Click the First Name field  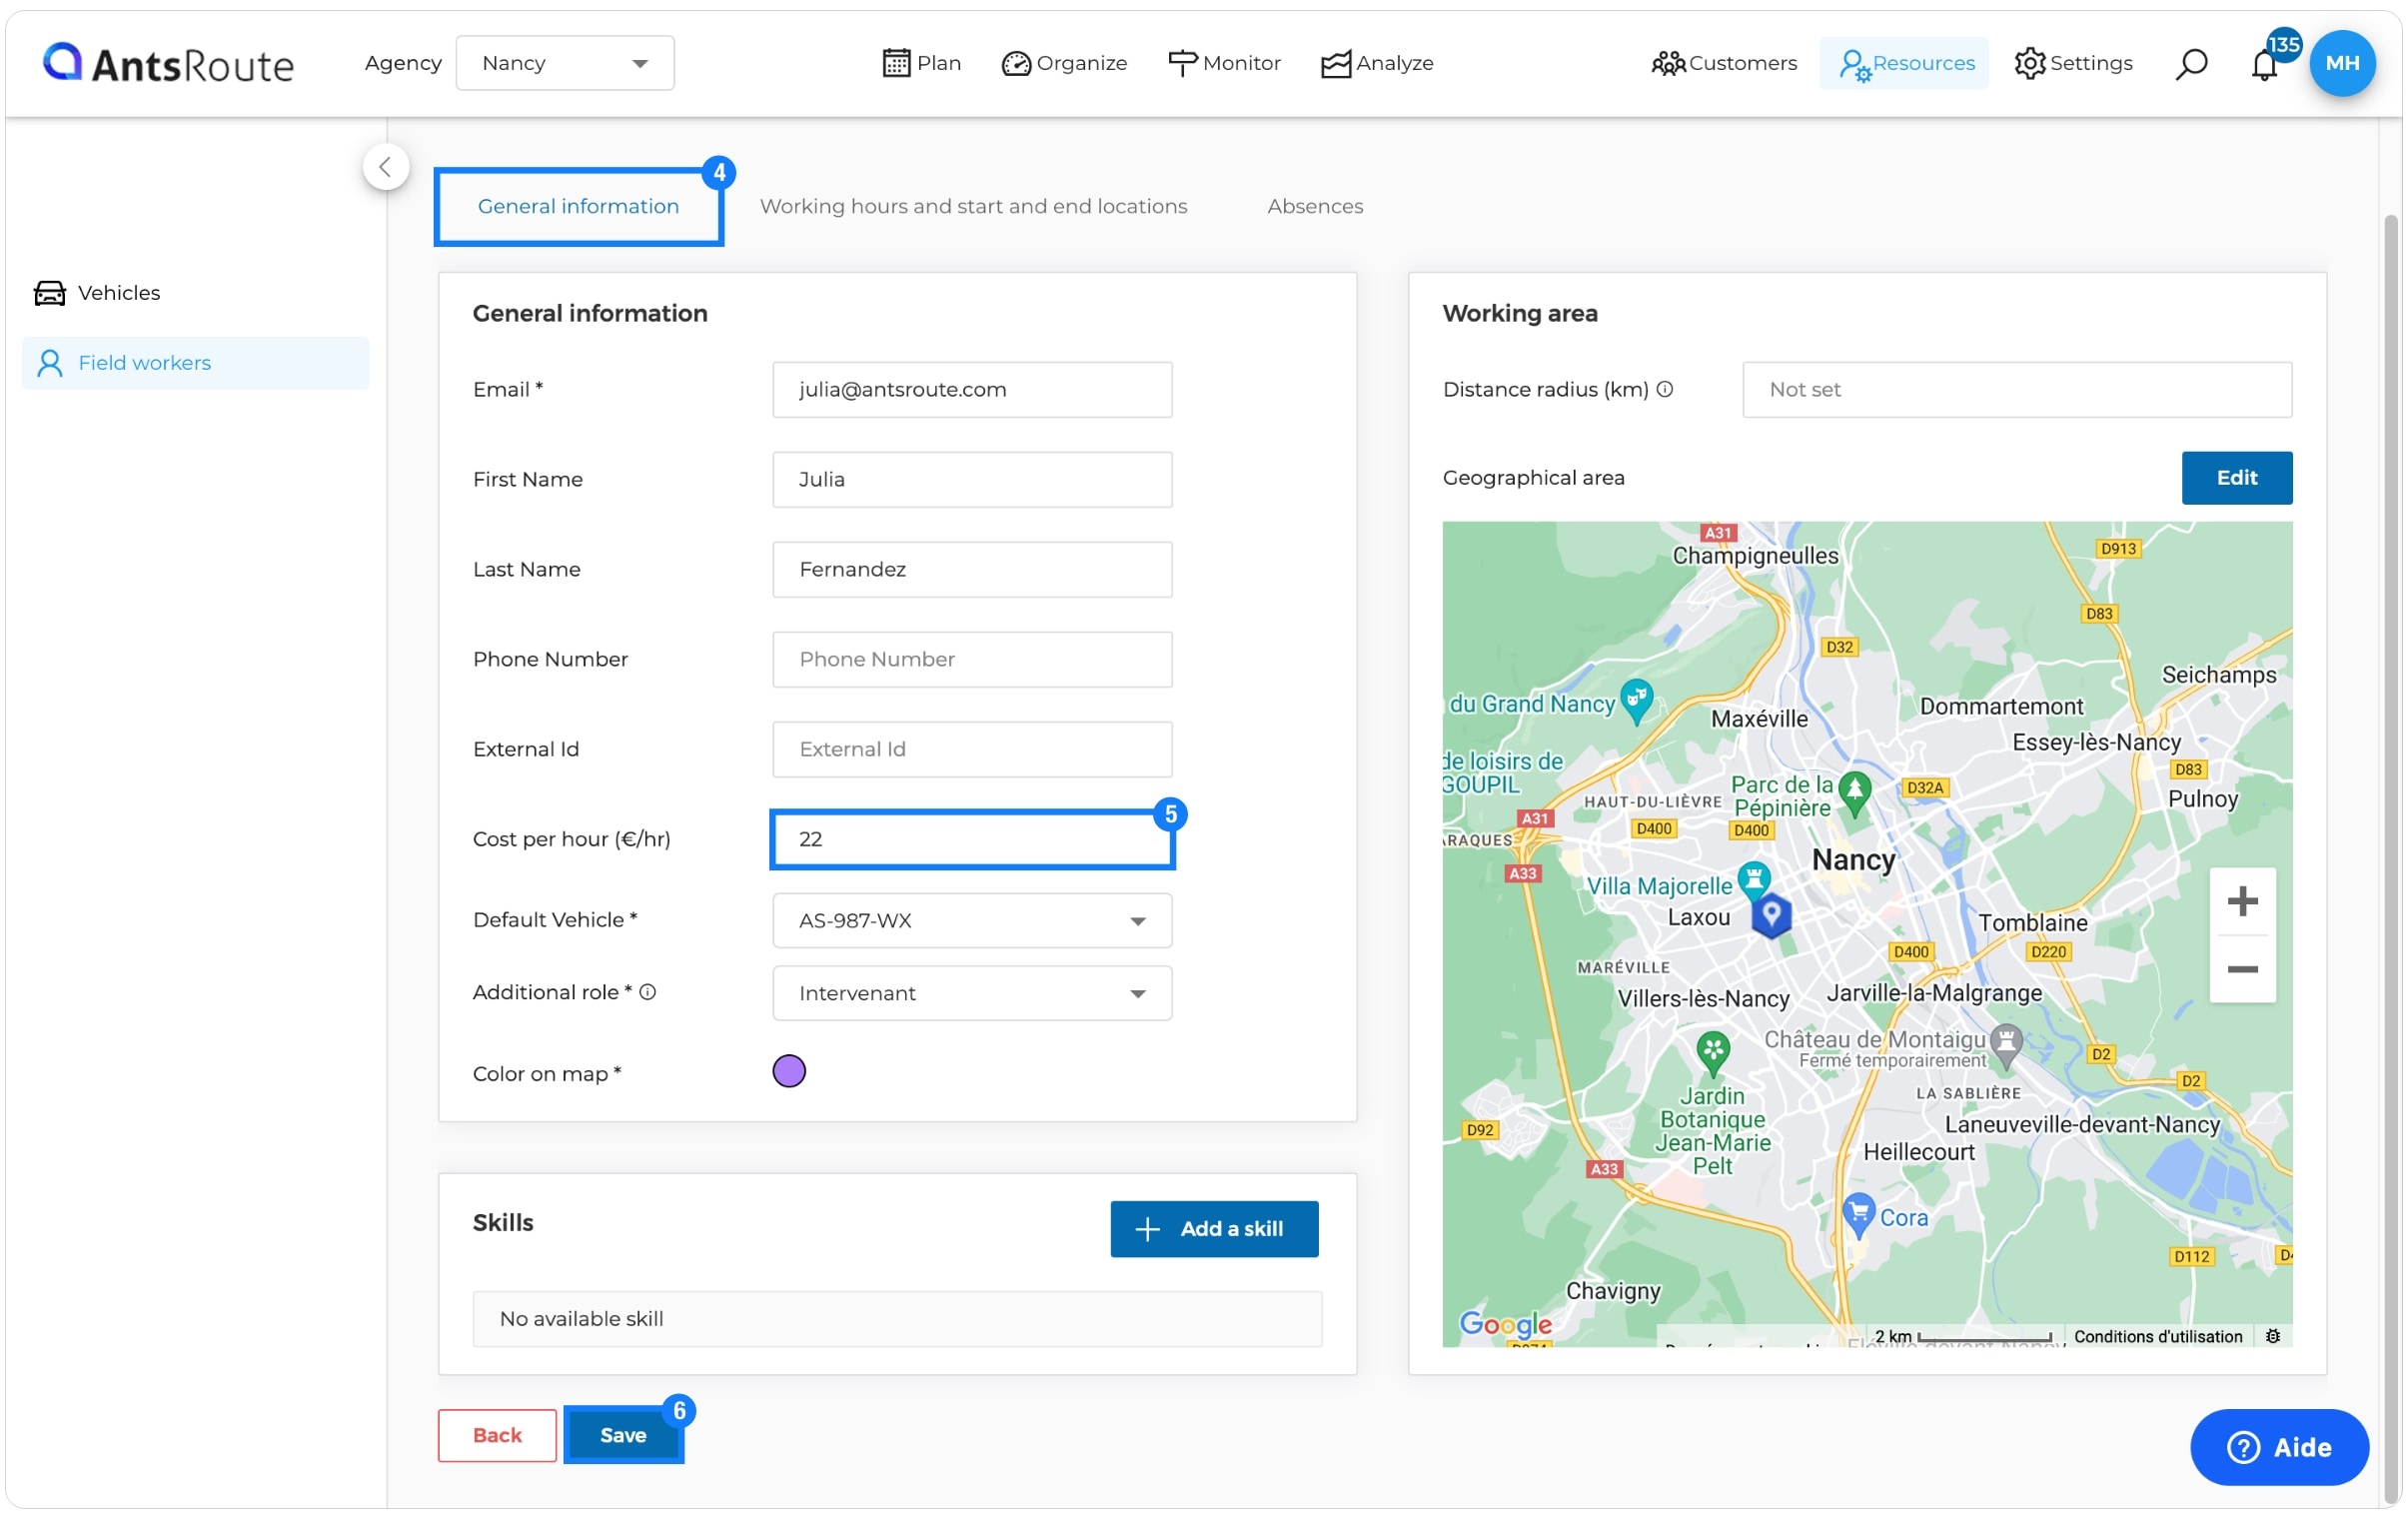[x=972, y=480]
